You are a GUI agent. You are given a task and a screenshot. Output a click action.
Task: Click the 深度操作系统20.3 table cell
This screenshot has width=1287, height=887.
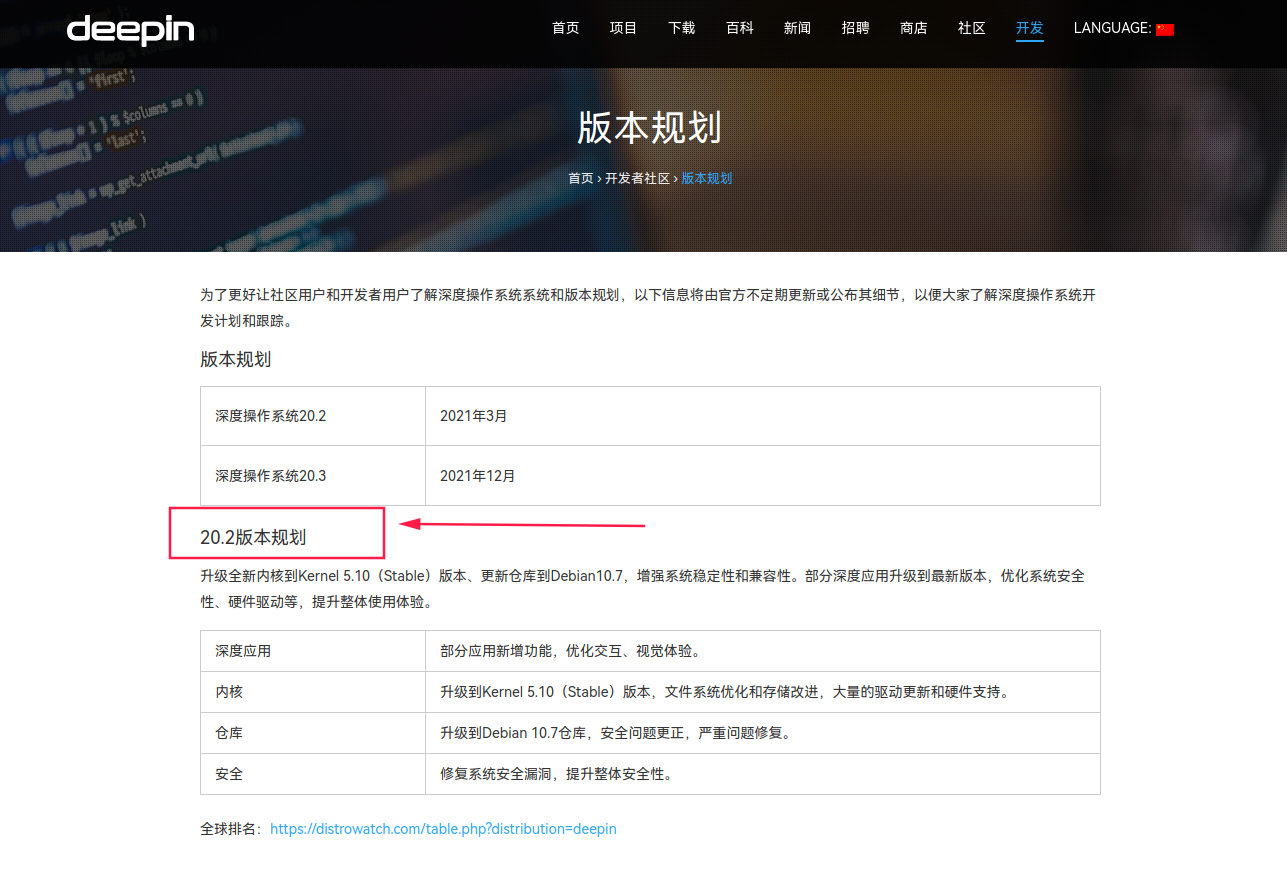(313, 476)
